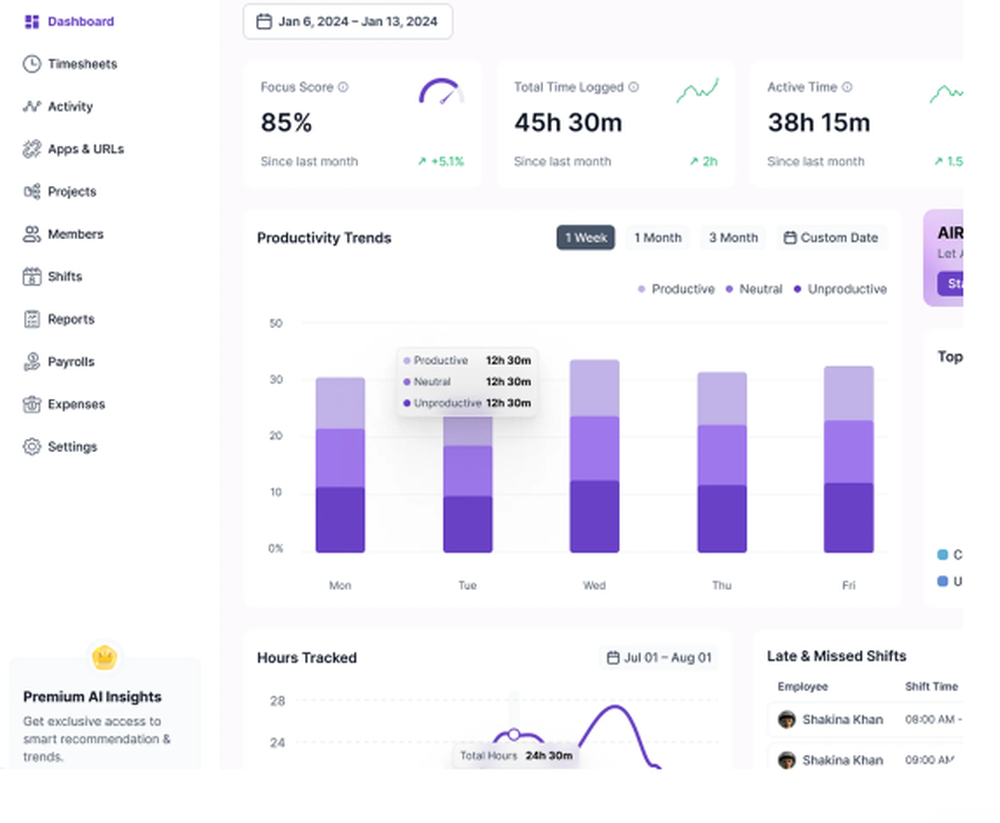Click the info icon beside Total Time Logged
Screen dimensions: 1000x823
633,87
